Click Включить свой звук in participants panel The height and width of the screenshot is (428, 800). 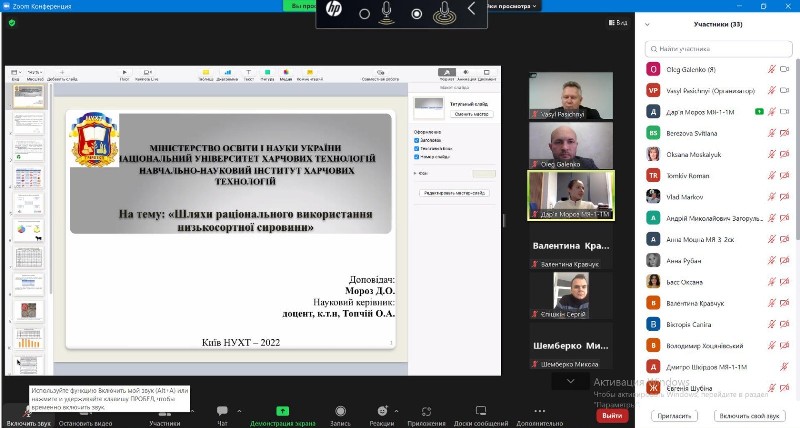coord(751,415)
